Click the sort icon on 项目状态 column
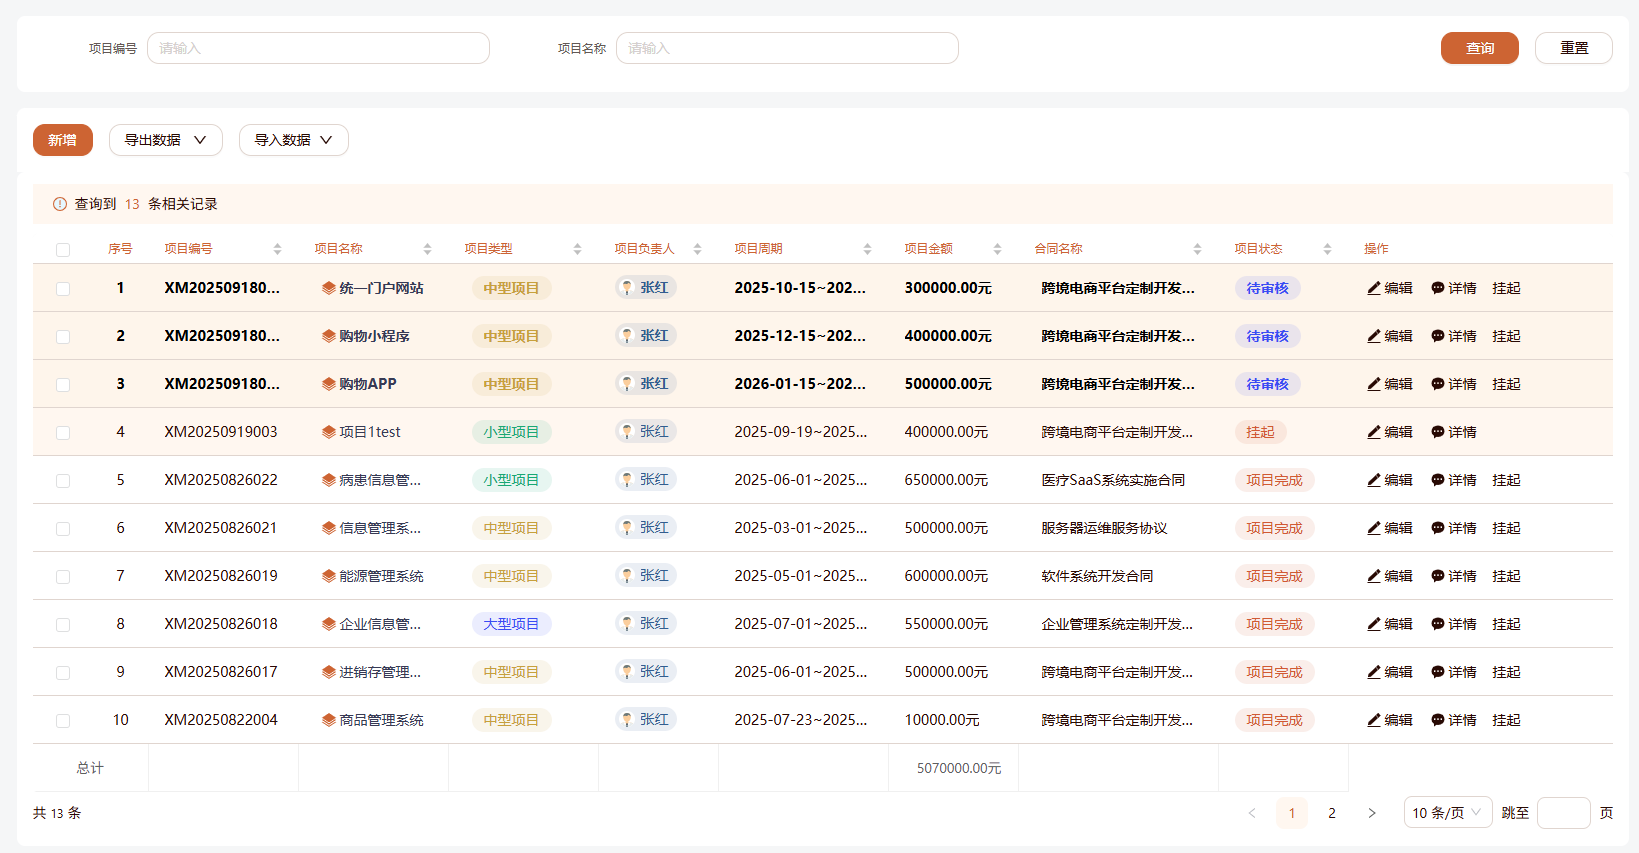 point(1327,249)
